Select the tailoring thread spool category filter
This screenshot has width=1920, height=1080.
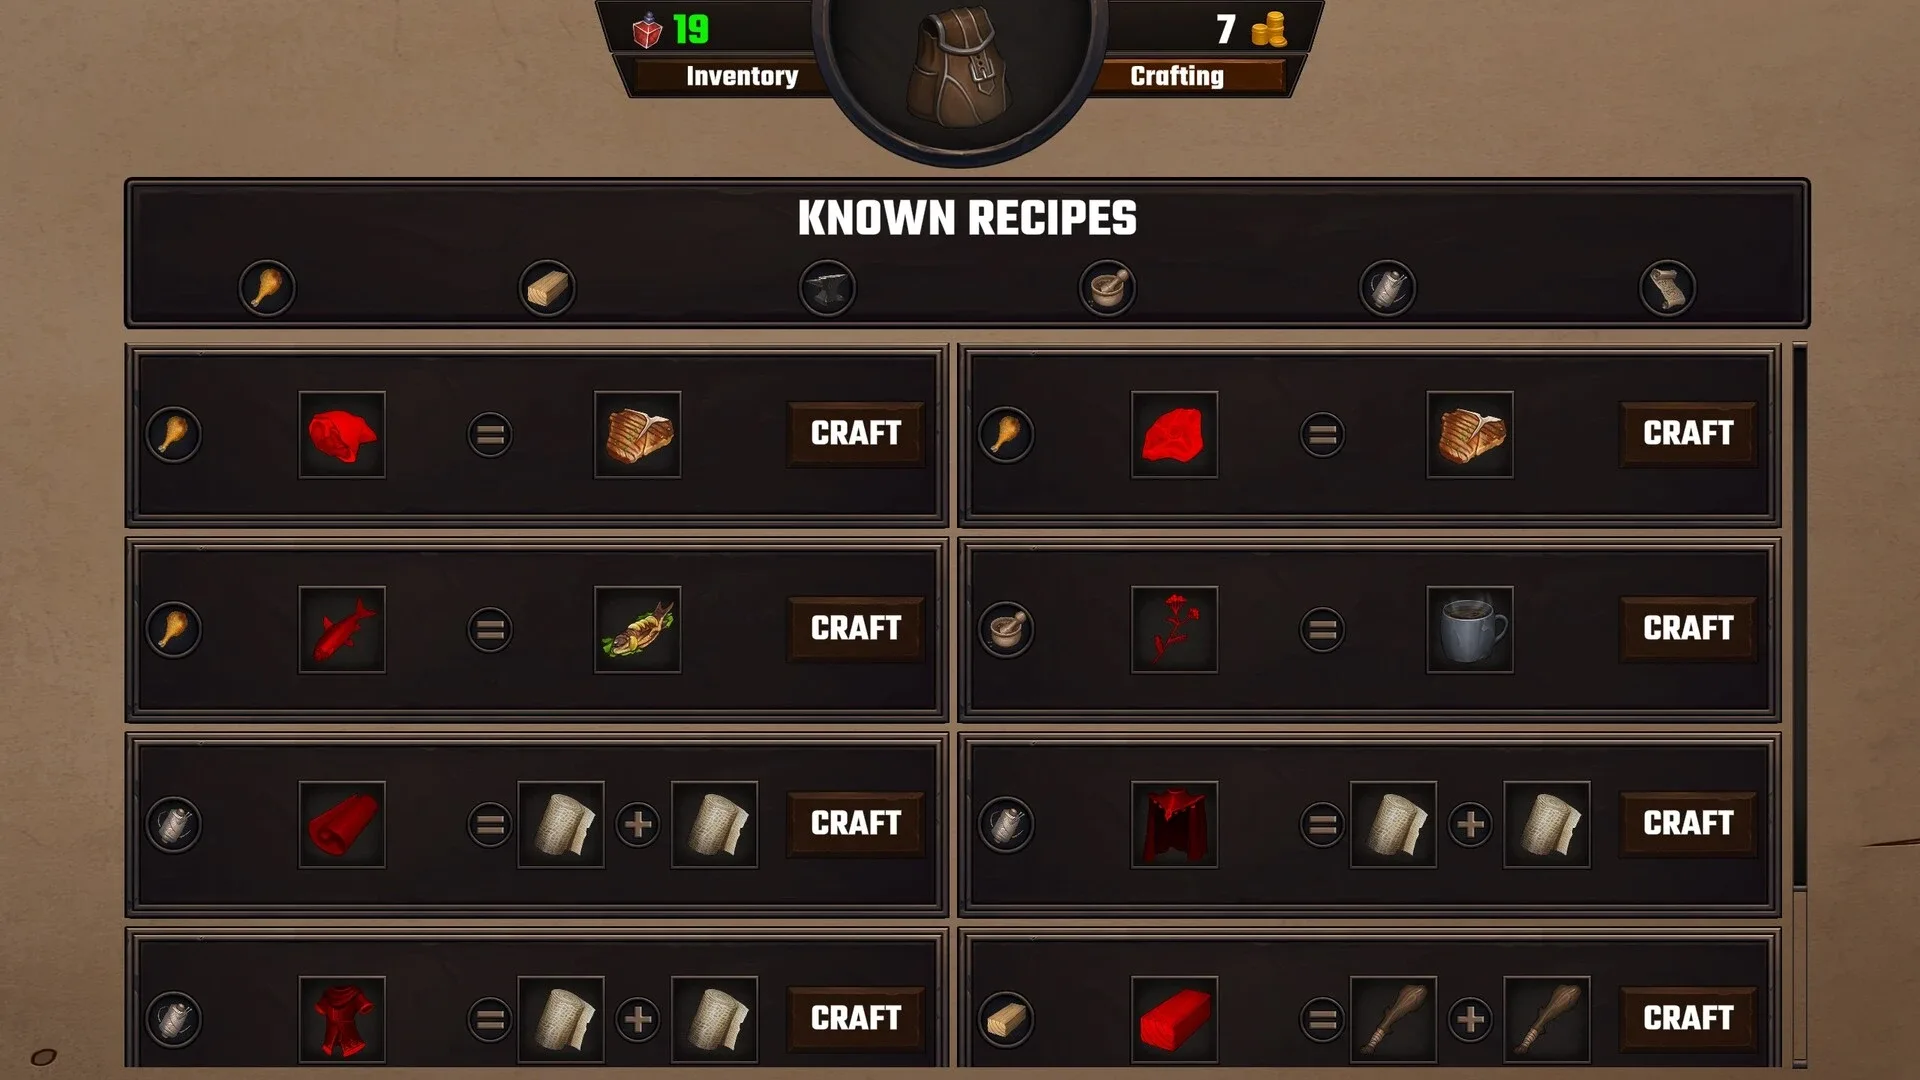1387,288
